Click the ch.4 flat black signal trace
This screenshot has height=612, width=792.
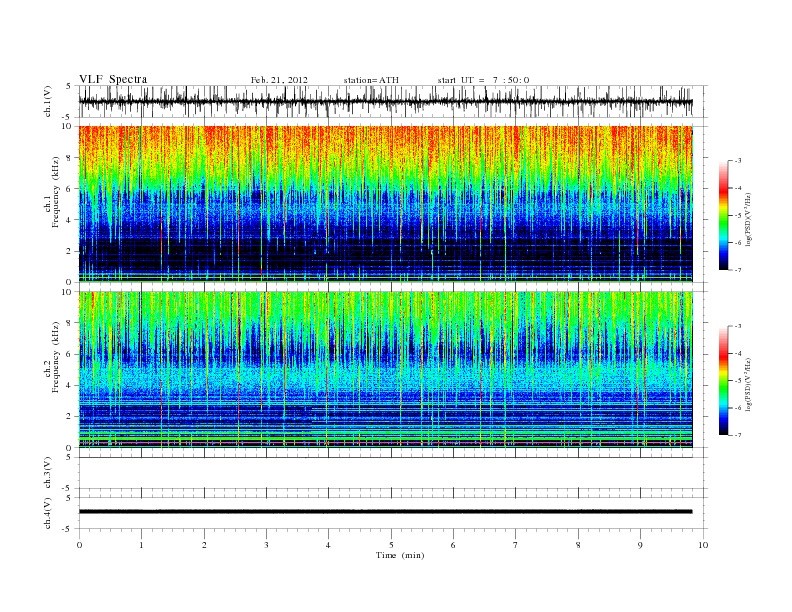tap(385, 512)
